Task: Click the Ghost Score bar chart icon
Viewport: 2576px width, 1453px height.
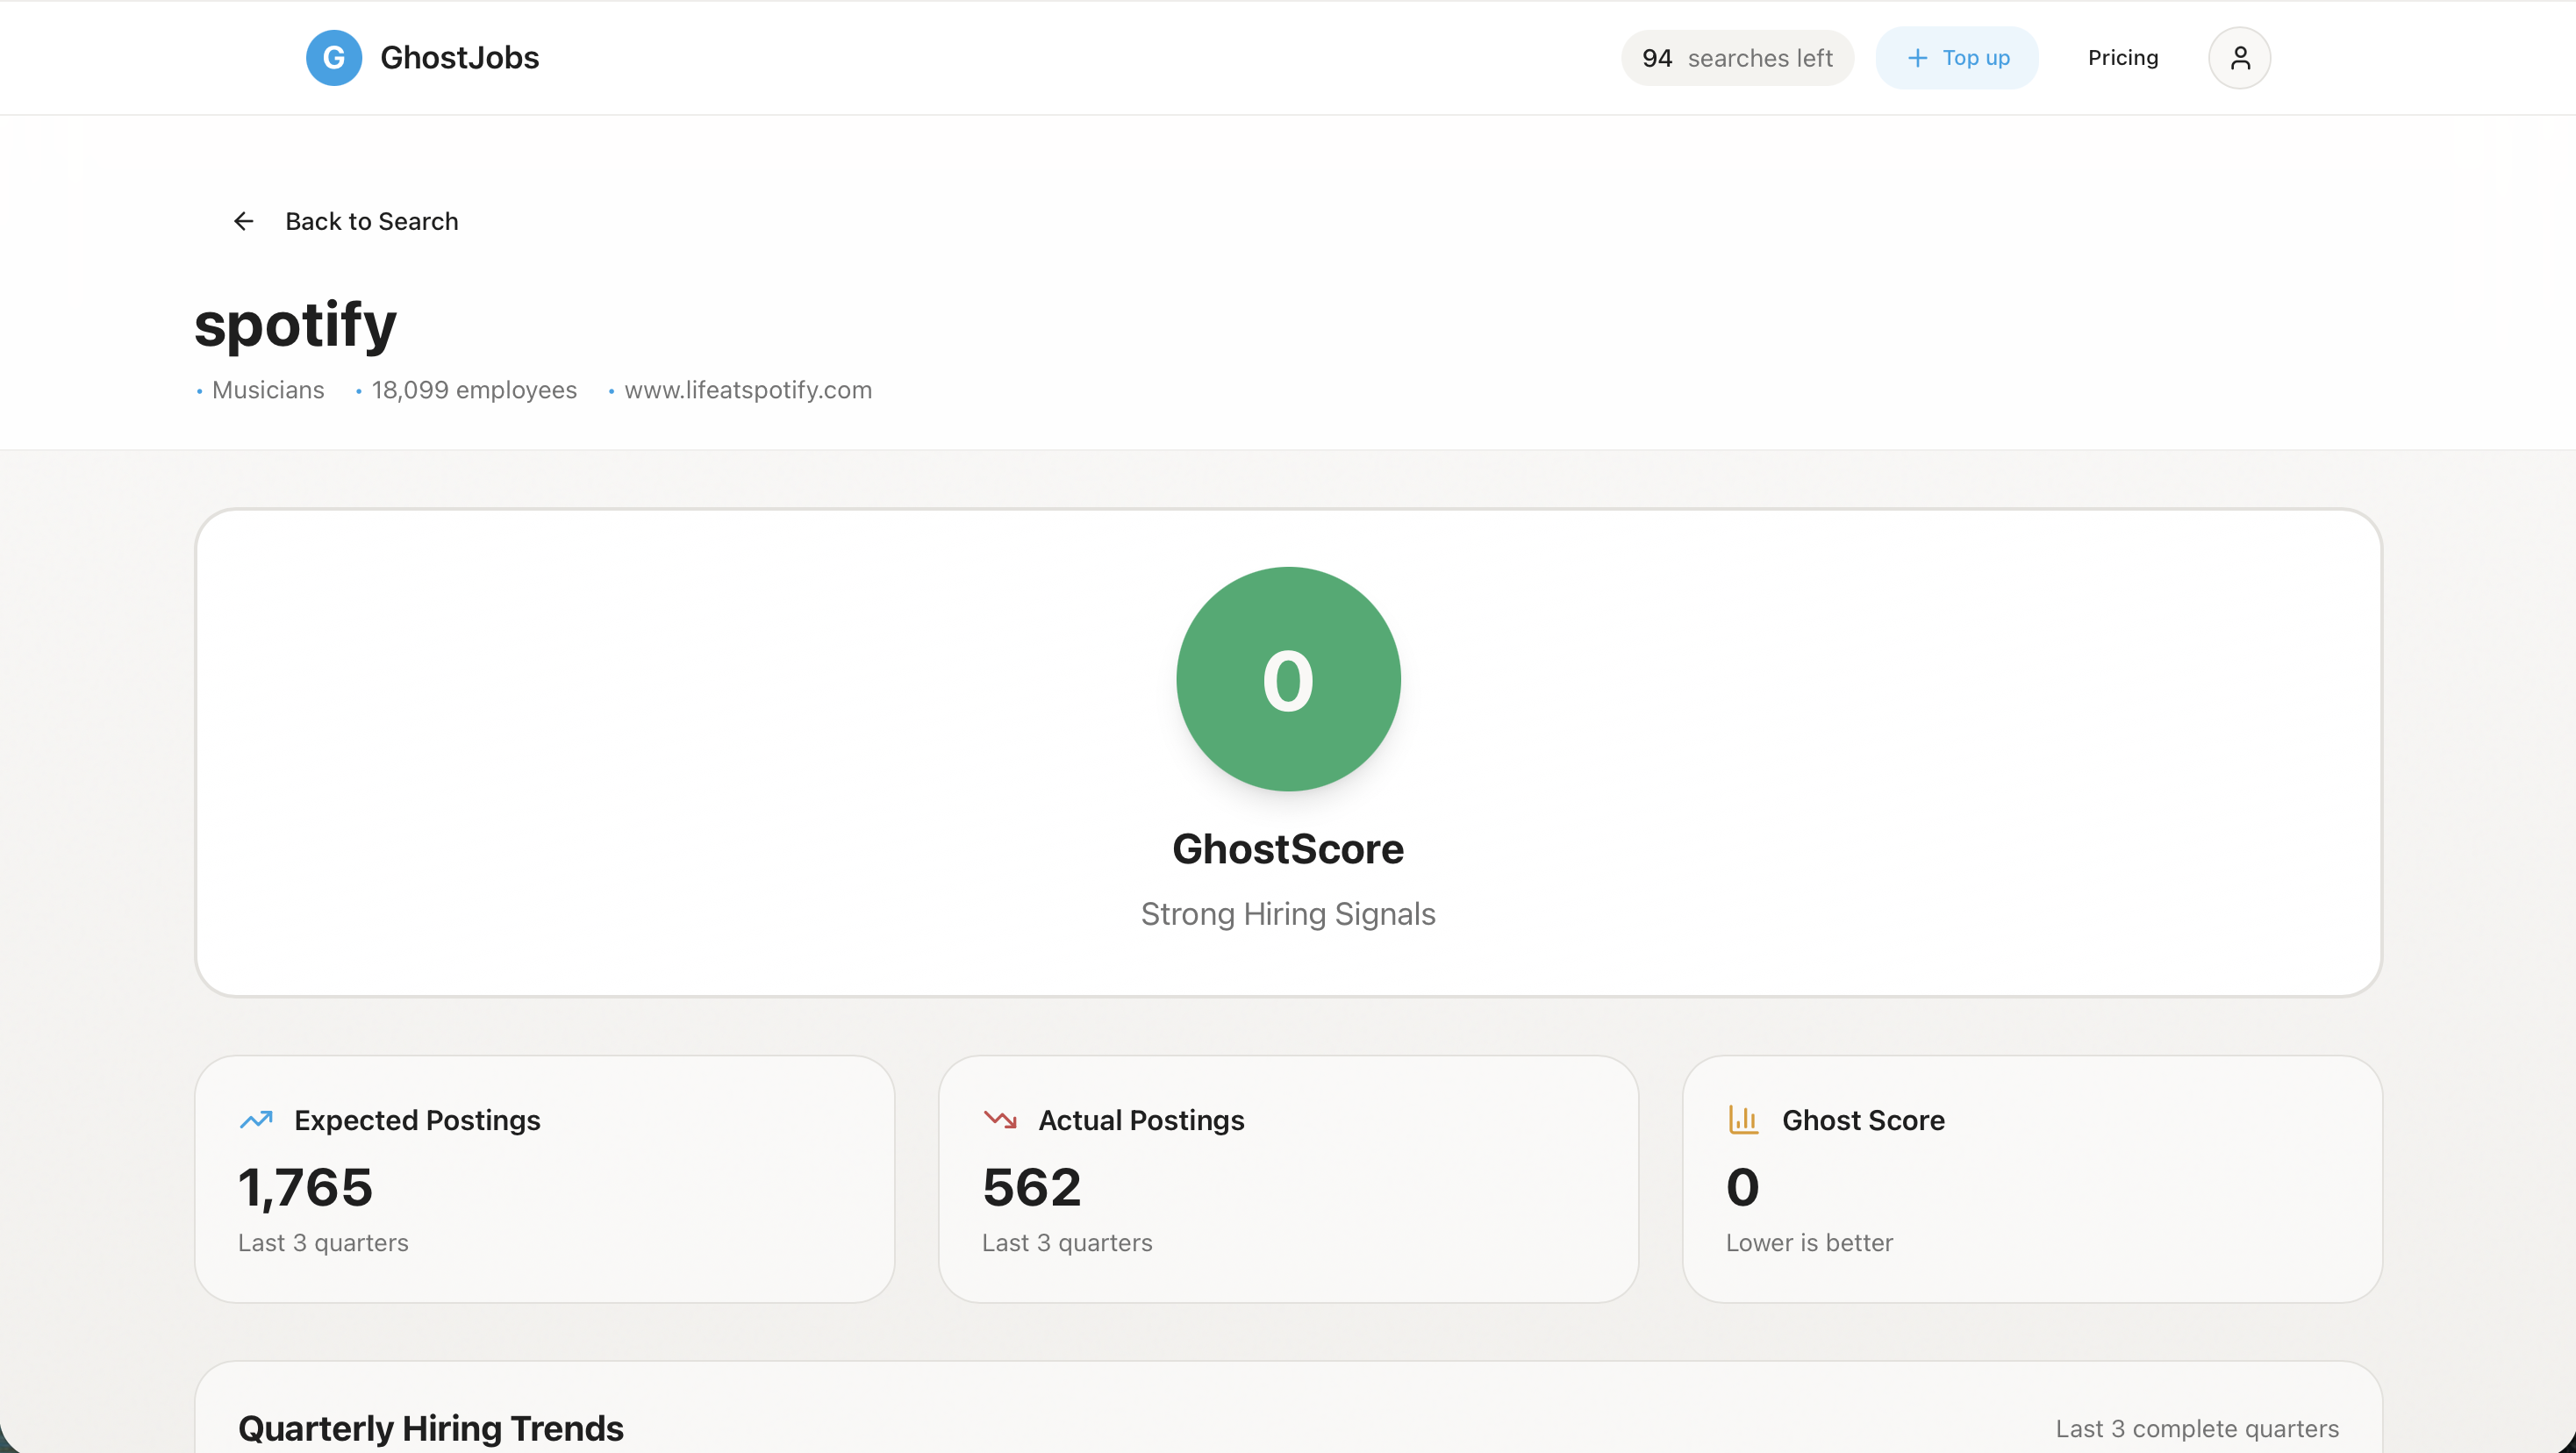Action: (1744, 1120)
